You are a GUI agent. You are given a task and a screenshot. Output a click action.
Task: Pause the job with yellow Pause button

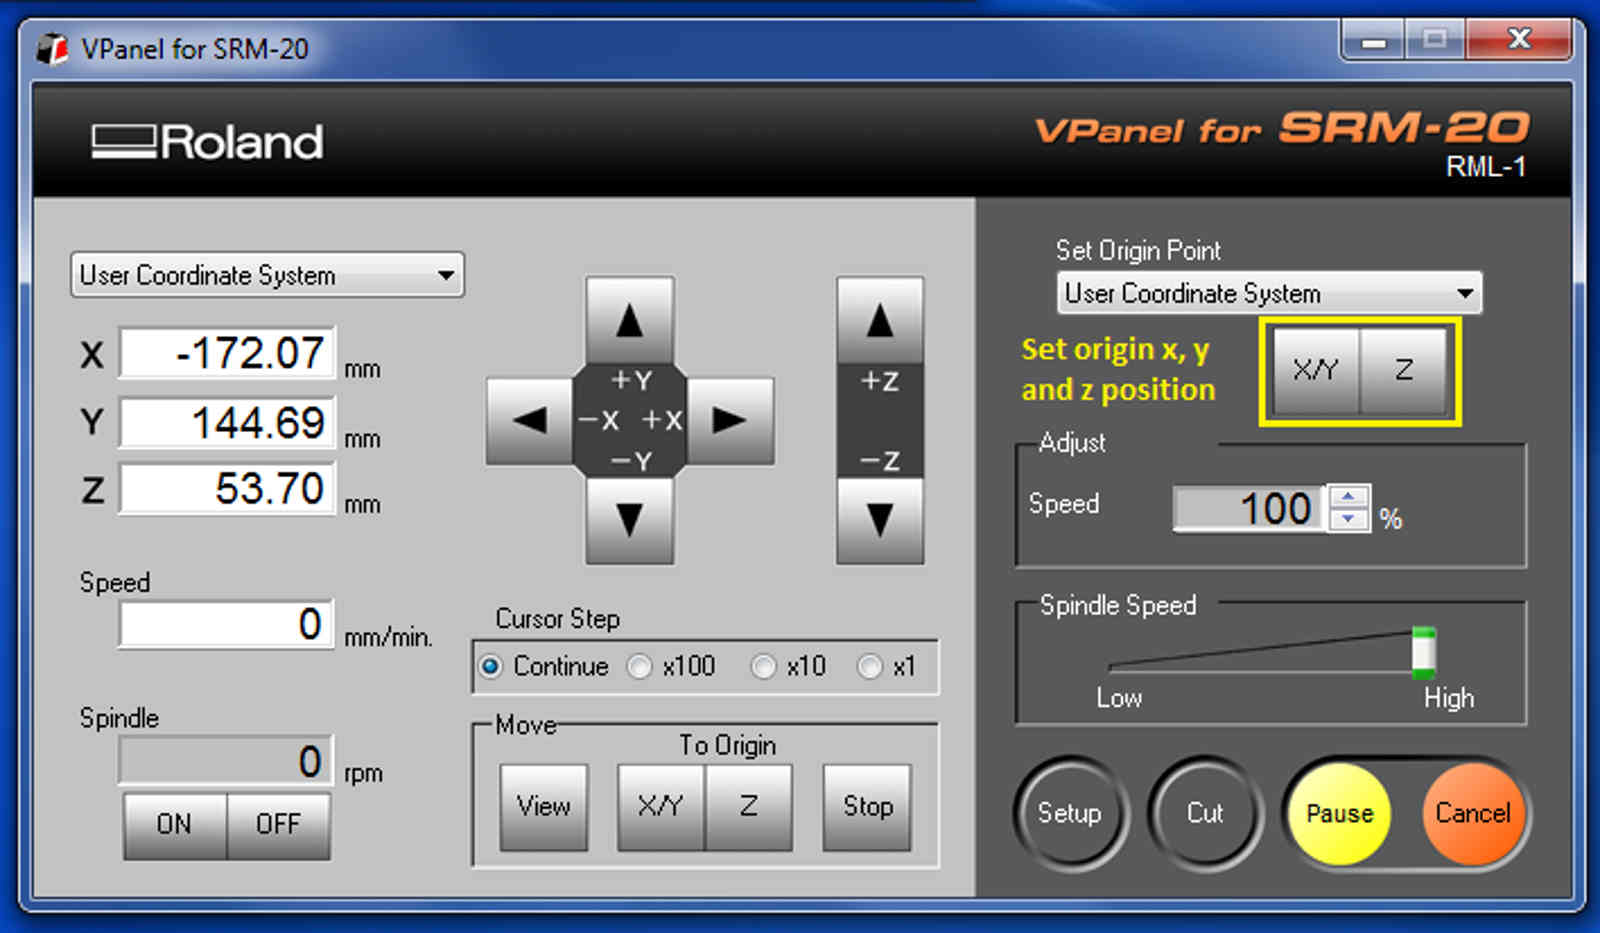click(1340, 813)
